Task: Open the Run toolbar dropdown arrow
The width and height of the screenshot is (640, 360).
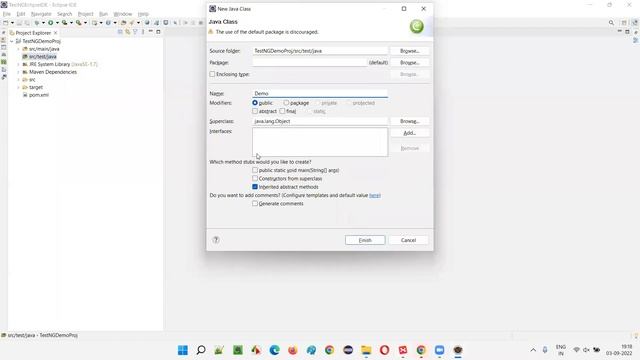Action: click(57, 23)
